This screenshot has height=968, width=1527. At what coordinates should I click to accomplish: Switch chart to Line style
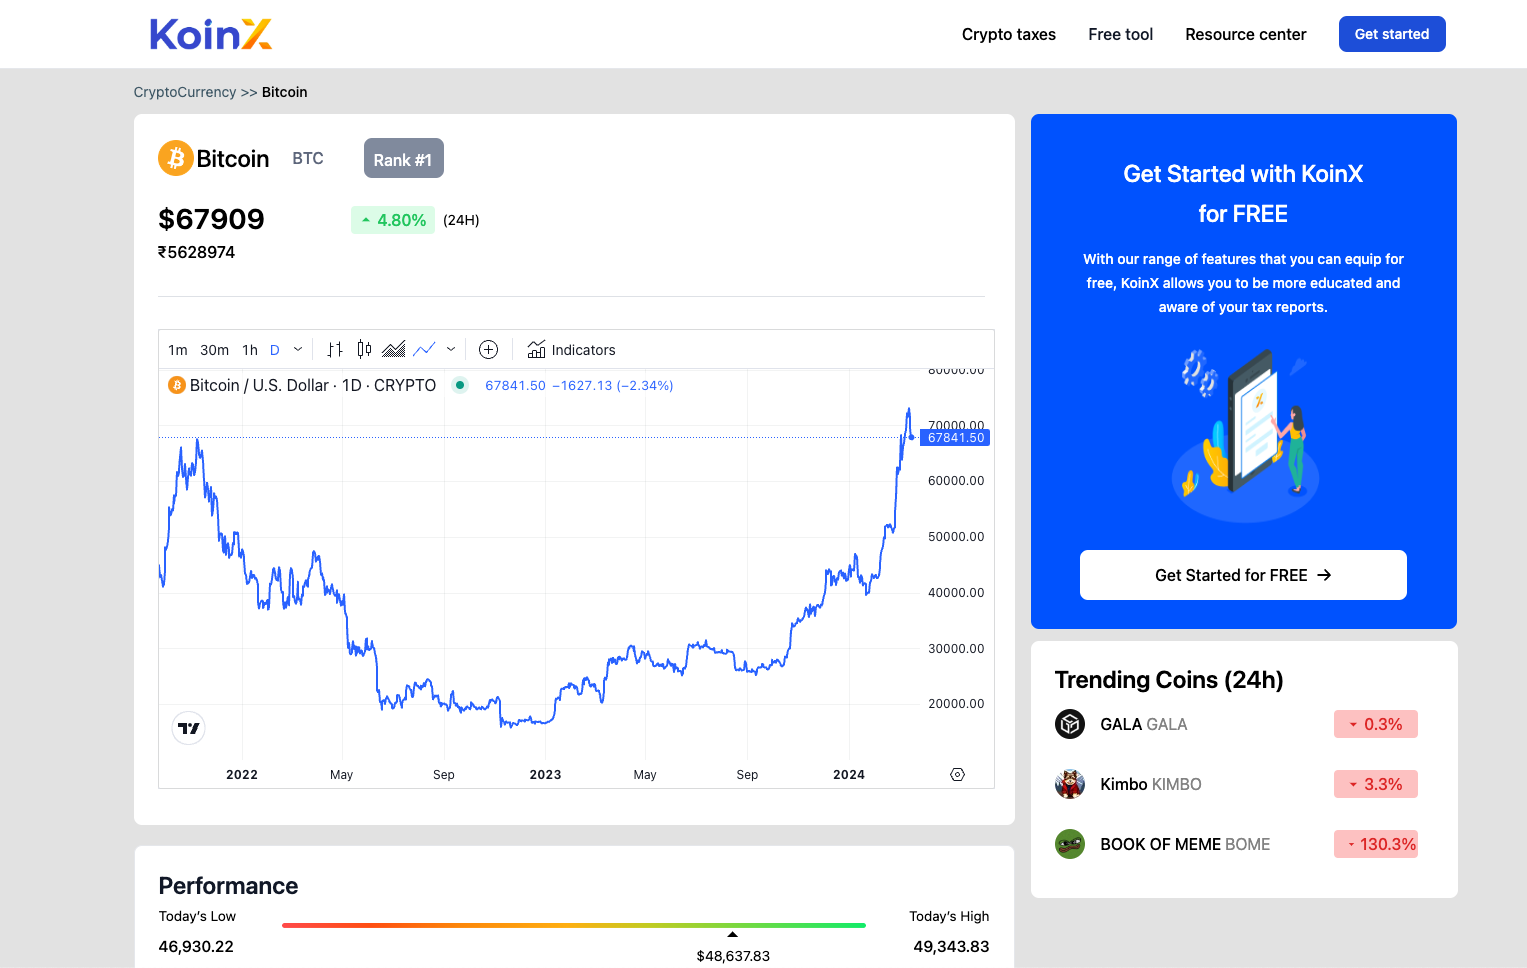click(x=424, y=349)
